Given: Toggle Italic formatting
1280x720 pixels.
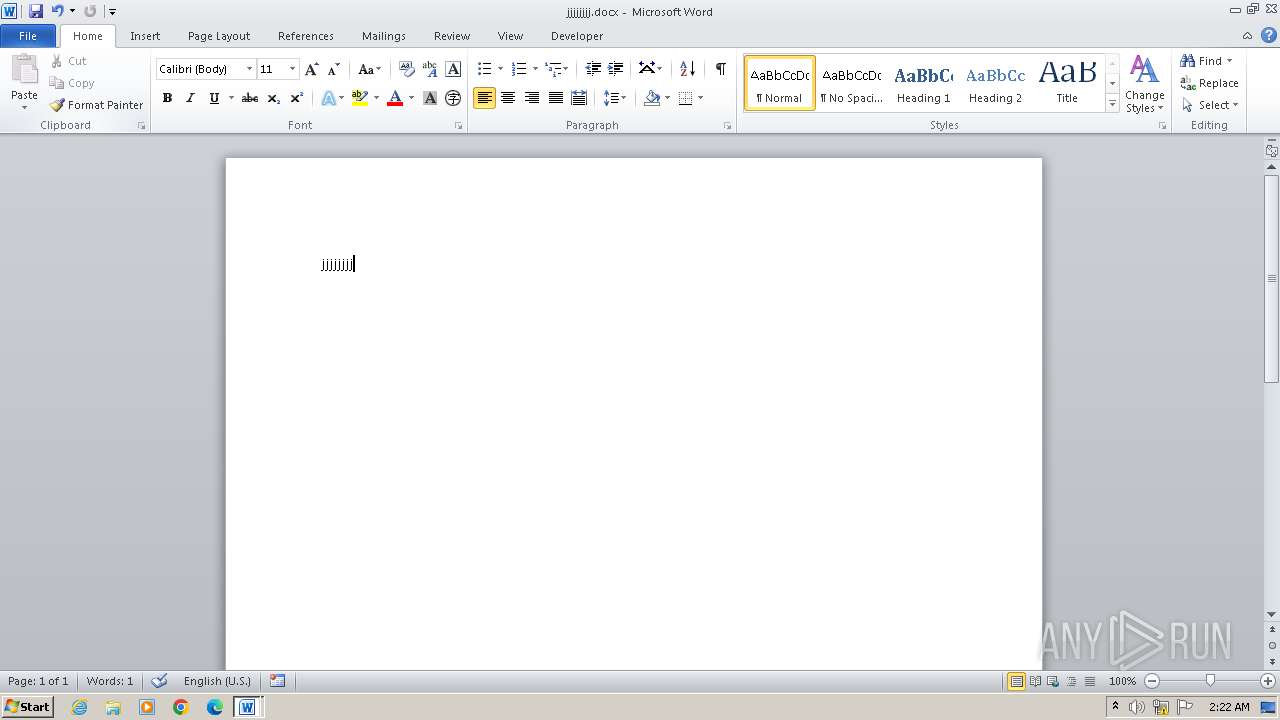Looking at the screenshot, I should pos(190,98).
